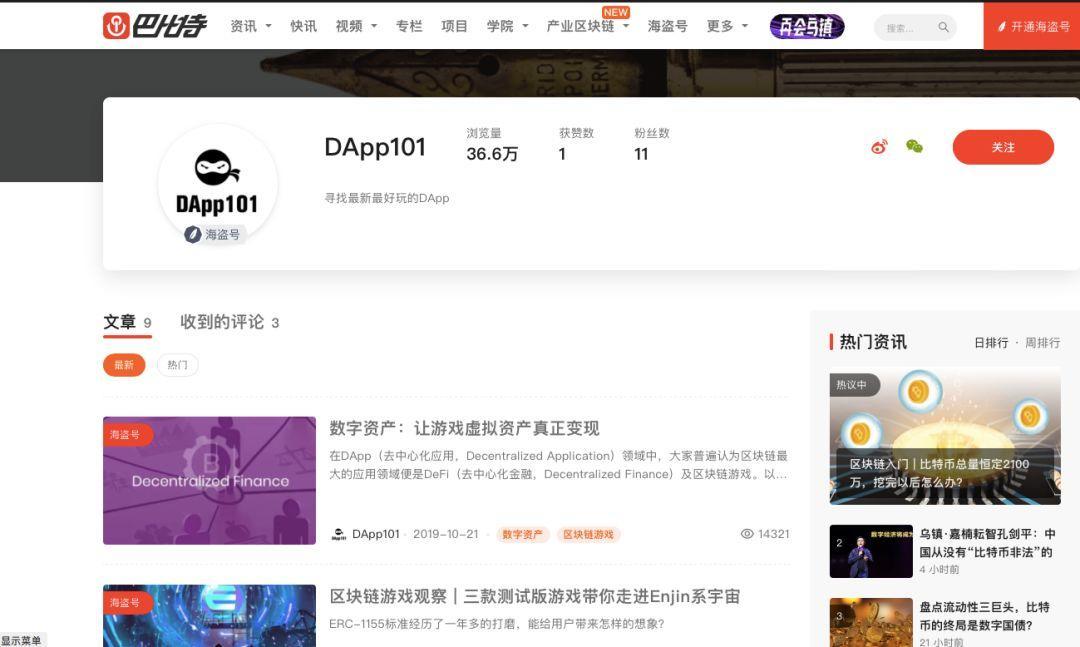This screenshot has width=1080, height=647.
Task: Open article 数字资产：让游戏虚拟资产真正变现
Action: tap(464, 428)
